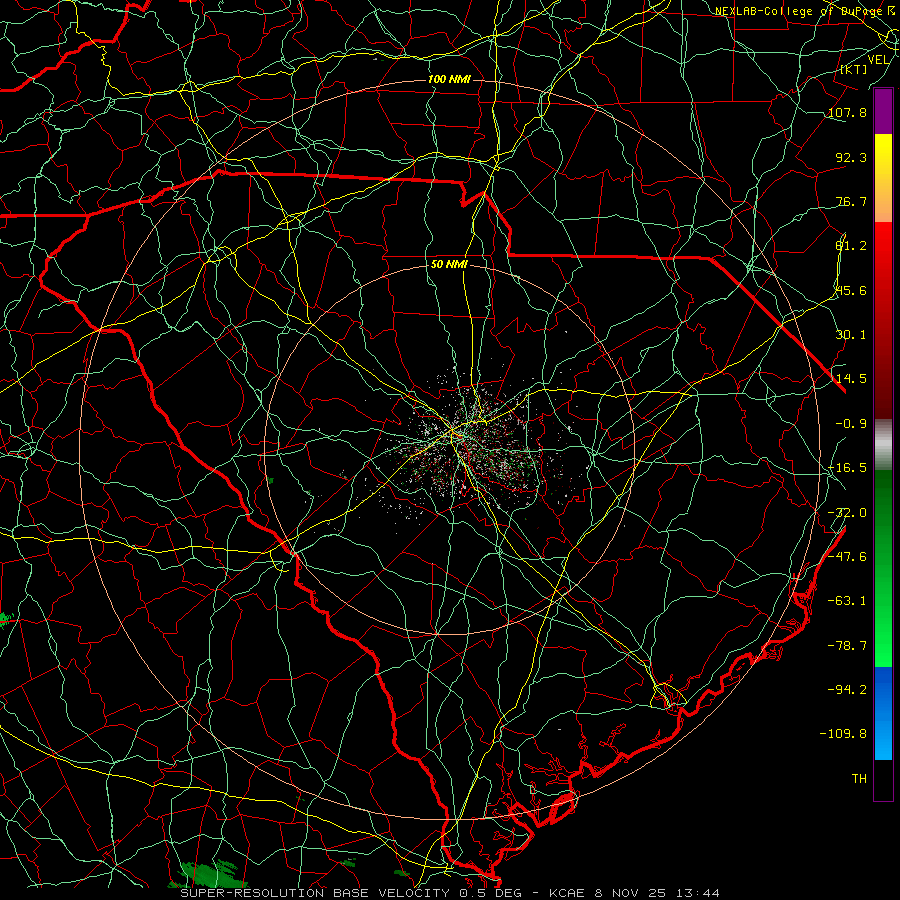This screenshot has height=900, width=900.
Task: Click the -0.9 scale value
Action: coord(851,424)
